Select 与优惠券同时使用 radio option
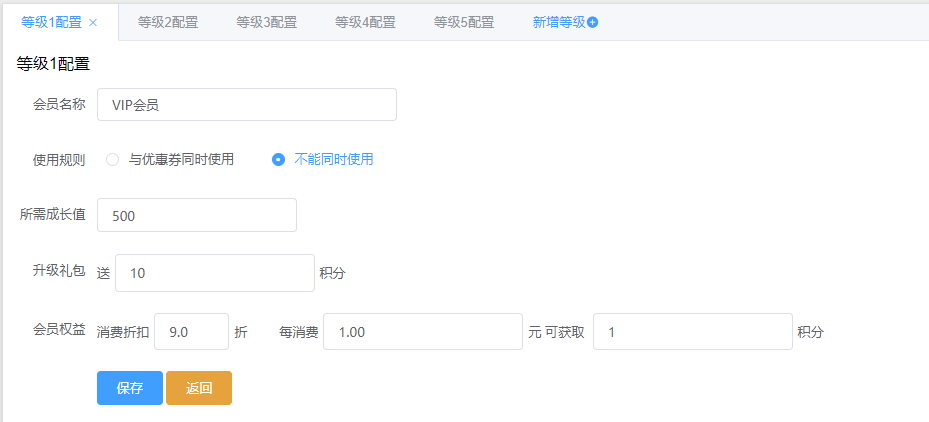 click(113, 159)
